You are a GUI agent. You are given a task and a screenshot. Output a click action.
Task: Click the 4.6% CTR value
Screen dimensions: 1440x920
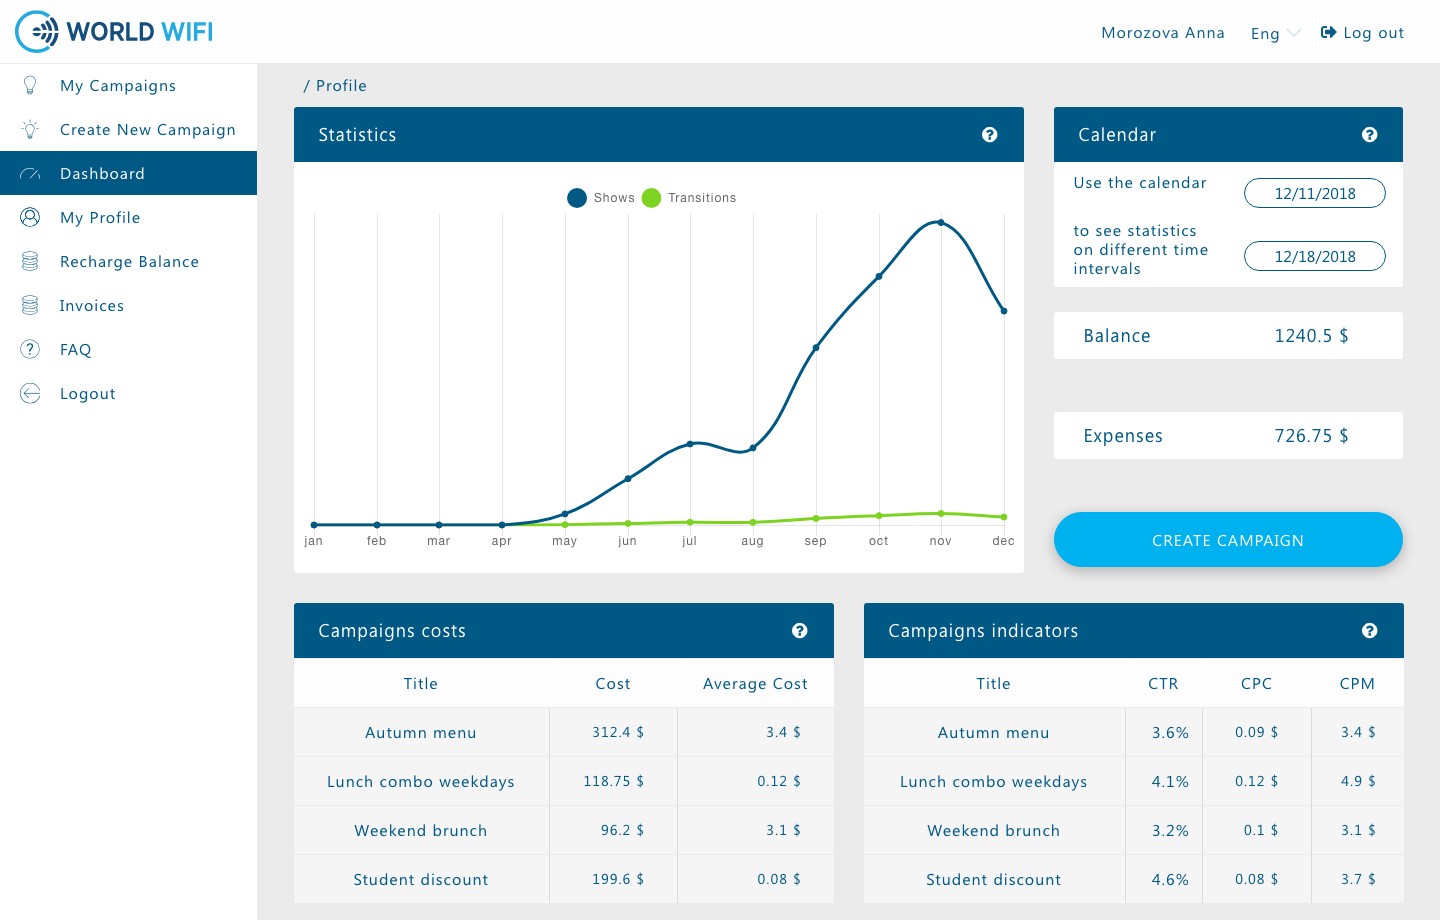tap(1170, 880)
